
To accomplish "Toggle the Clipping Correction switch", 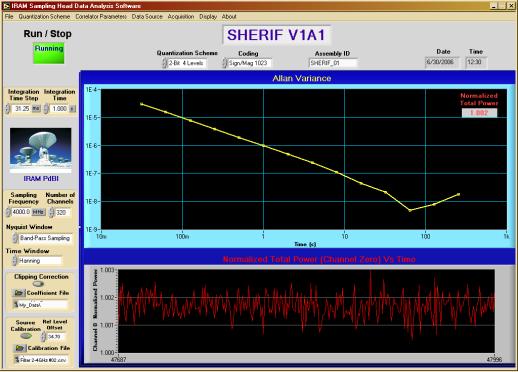I will tap(38, 284).
